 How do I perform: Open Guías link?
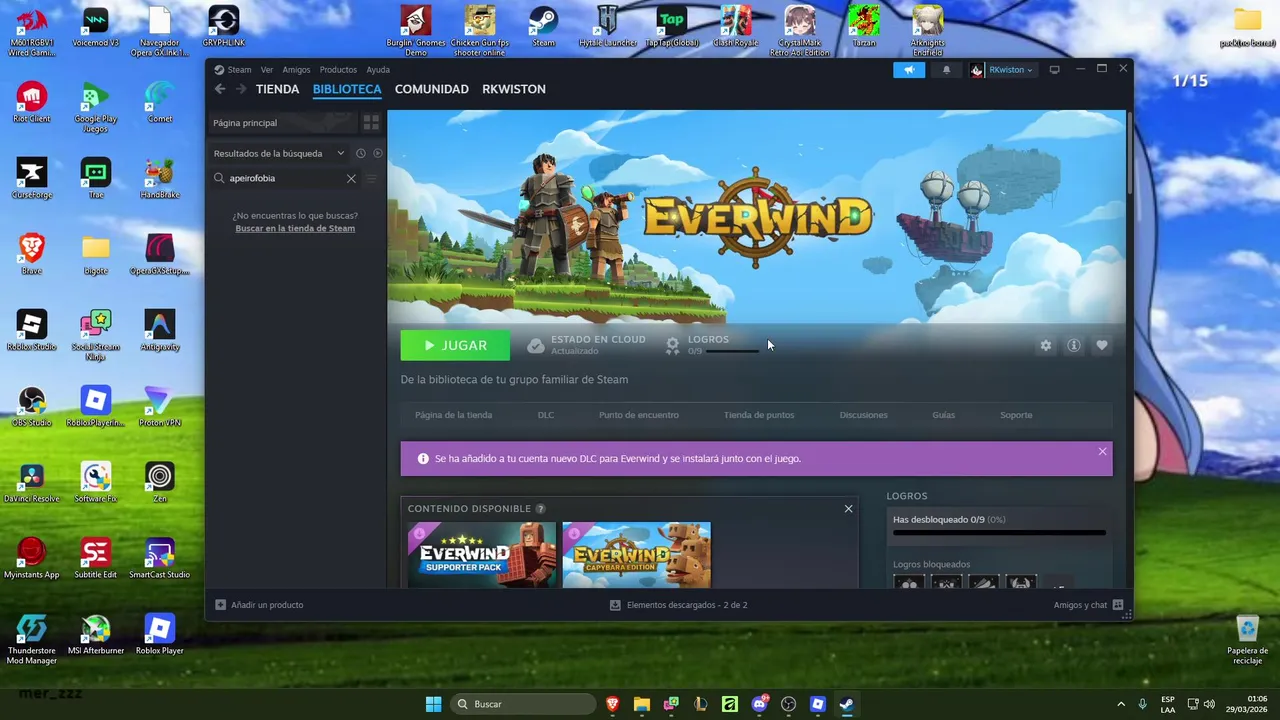tap(944, 415)
